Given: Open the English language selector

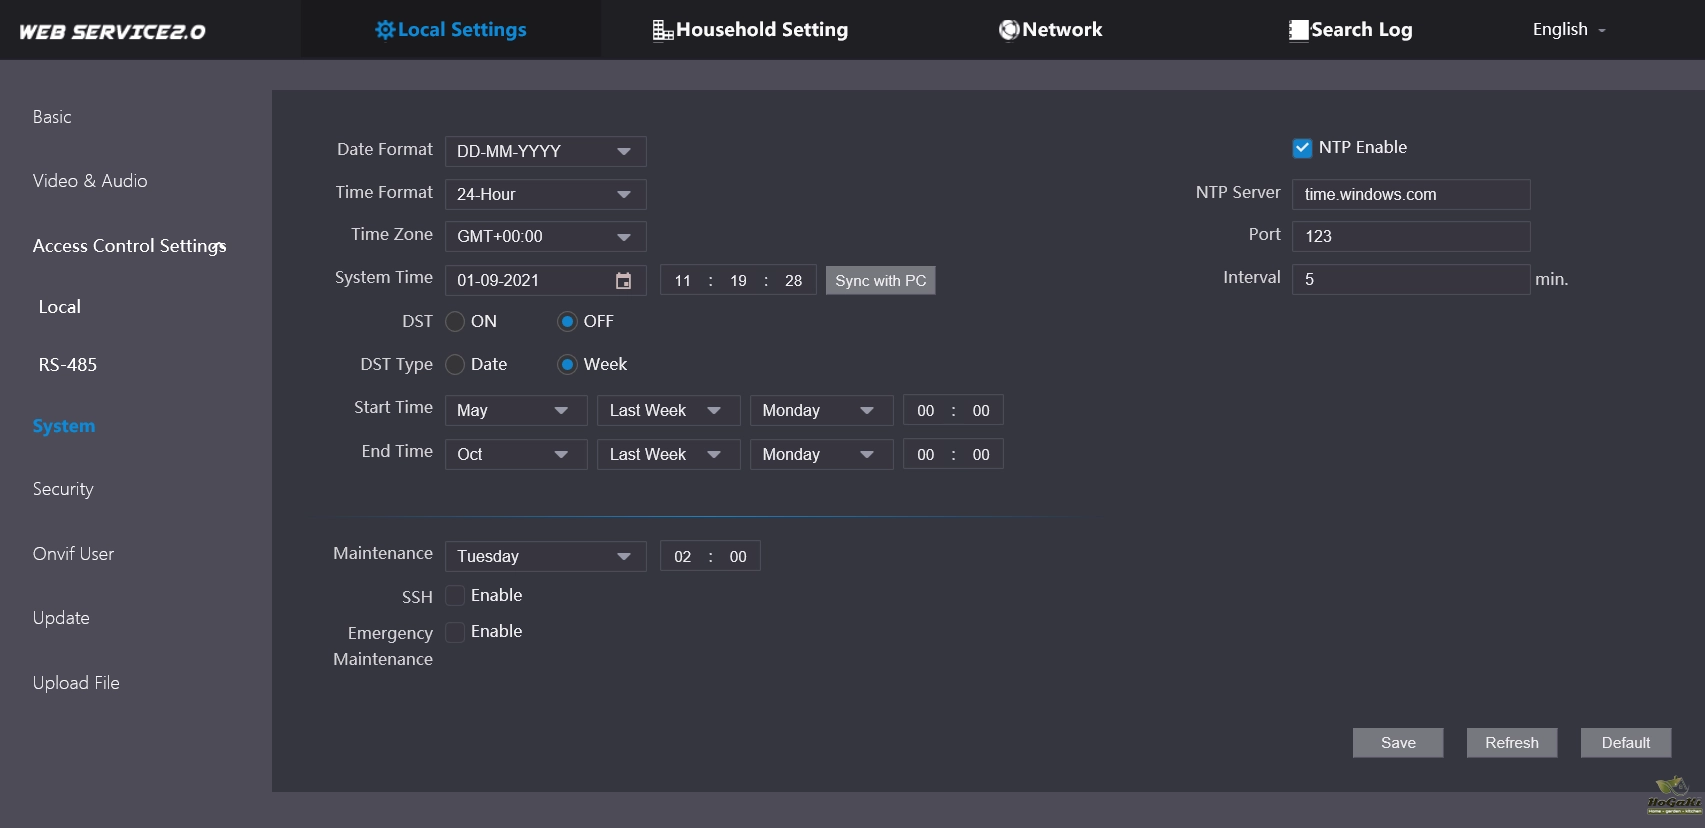Looking at the screenshot, I should 1568,30.
